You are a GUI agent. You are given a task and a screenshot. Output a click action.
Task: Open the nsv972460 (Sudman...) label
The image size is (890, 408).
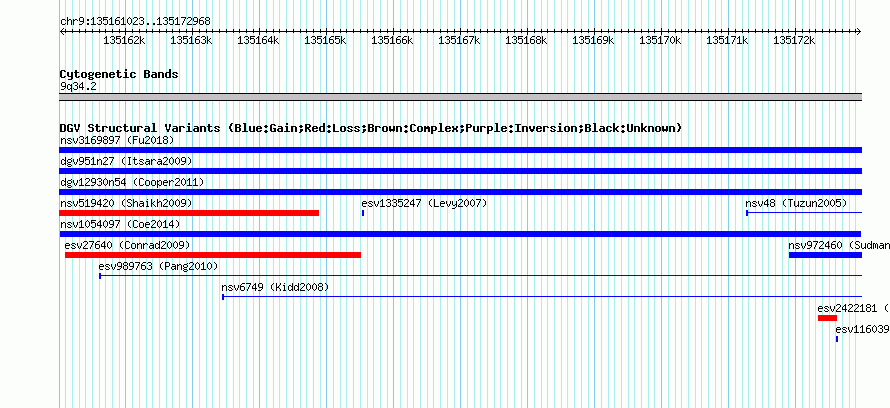tap(839, 245)
